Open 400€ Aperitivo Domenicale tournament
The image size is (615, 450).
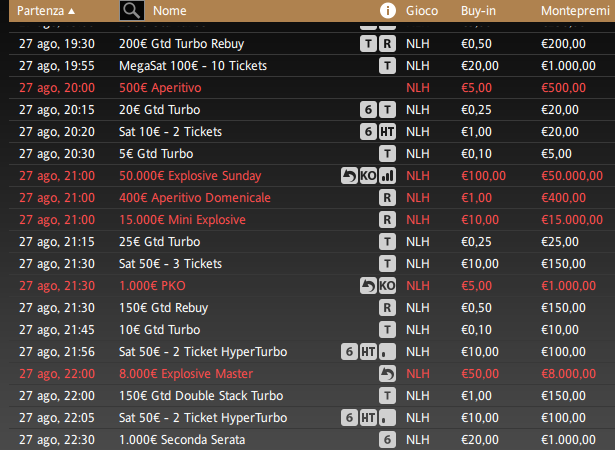(312, 197)
